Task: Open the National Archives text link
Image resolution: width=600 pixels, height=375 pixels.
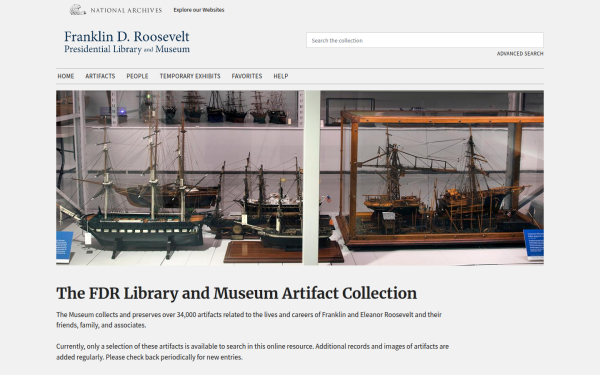Action: pyautogui.click(x=126, y=10)
